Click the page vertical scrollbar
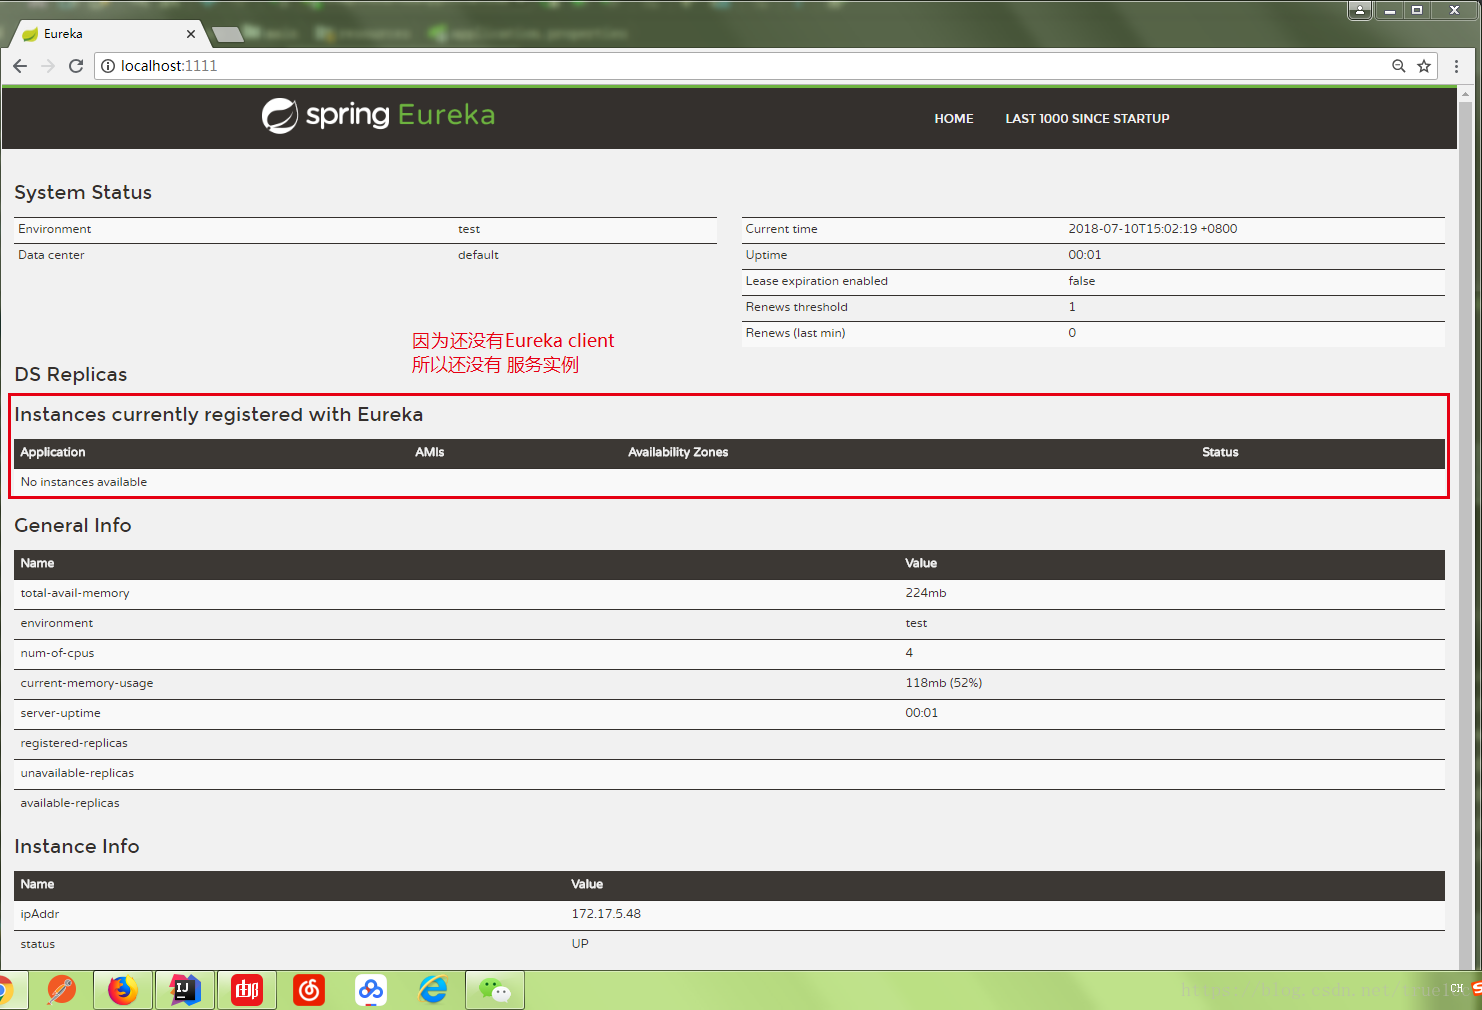 (1465, 530)
